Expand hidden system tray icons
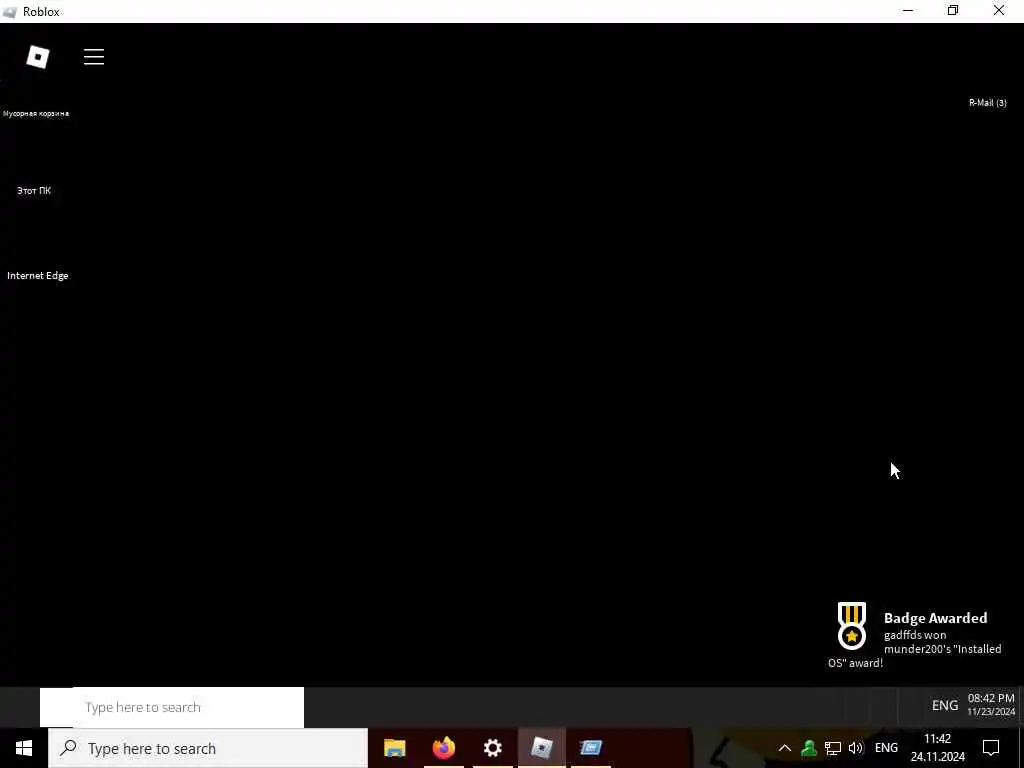Viewport: 1024px width, 768px height. tap(785, 748)
